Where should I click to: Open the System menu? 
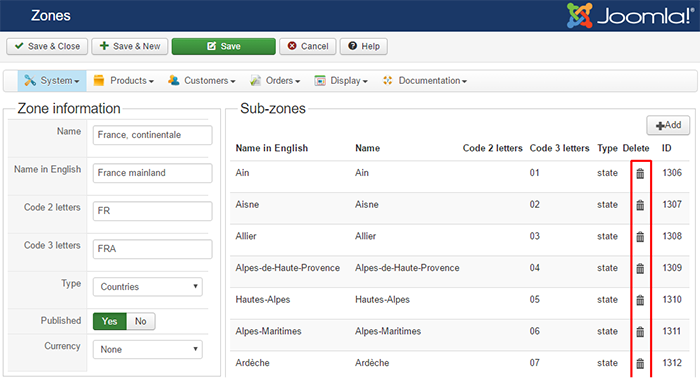click(x=52, y=81)
